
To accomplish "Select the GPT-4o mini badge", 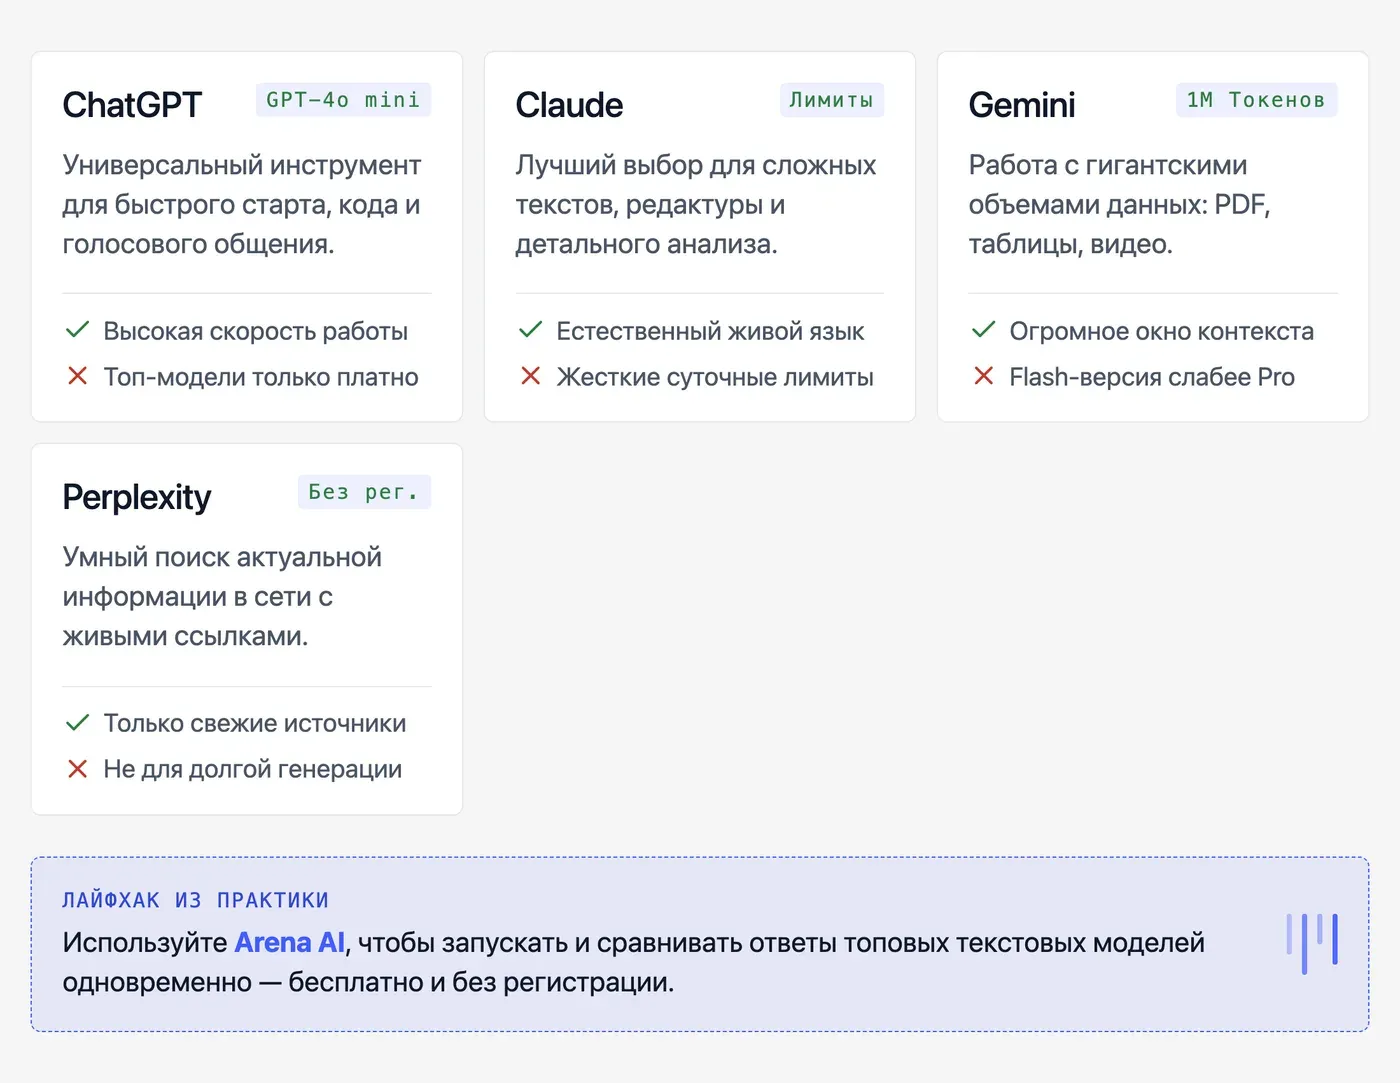I will click(343, 100).
